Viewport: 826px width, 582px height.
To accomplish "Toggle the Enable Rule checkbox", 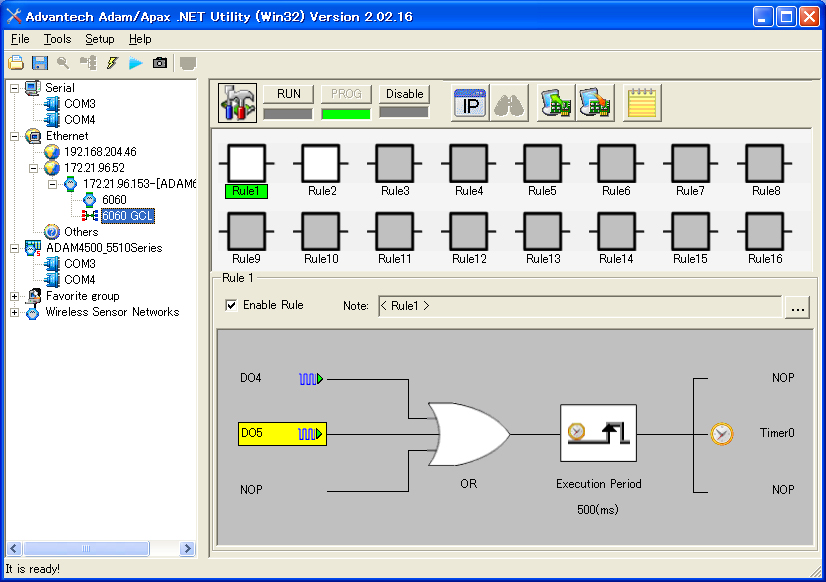I will click(231, 305).
